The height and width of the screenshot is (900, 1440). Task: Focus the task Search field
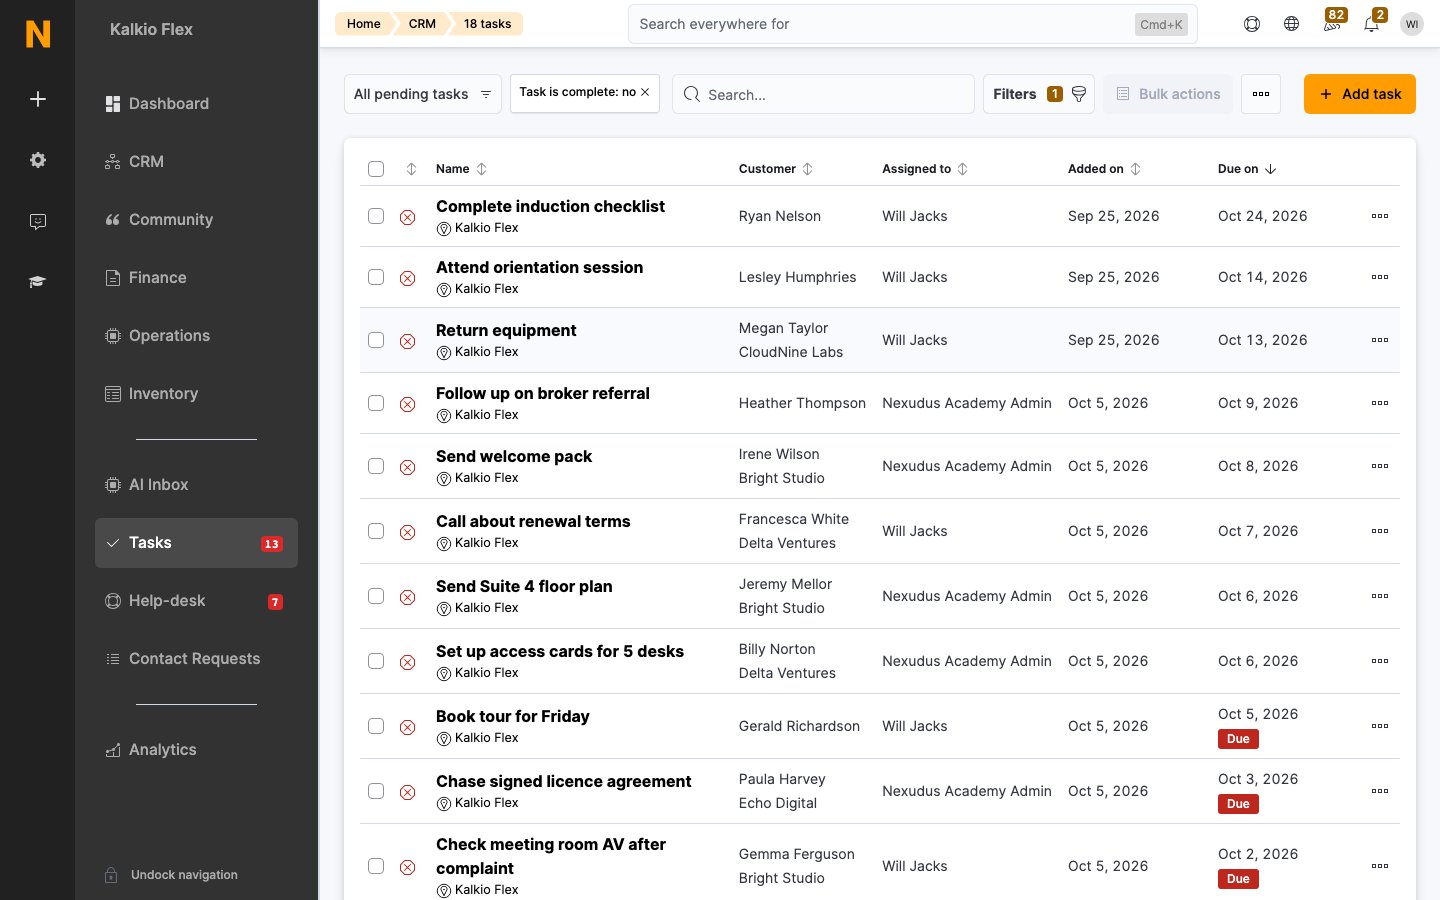[x=823, y=94]
